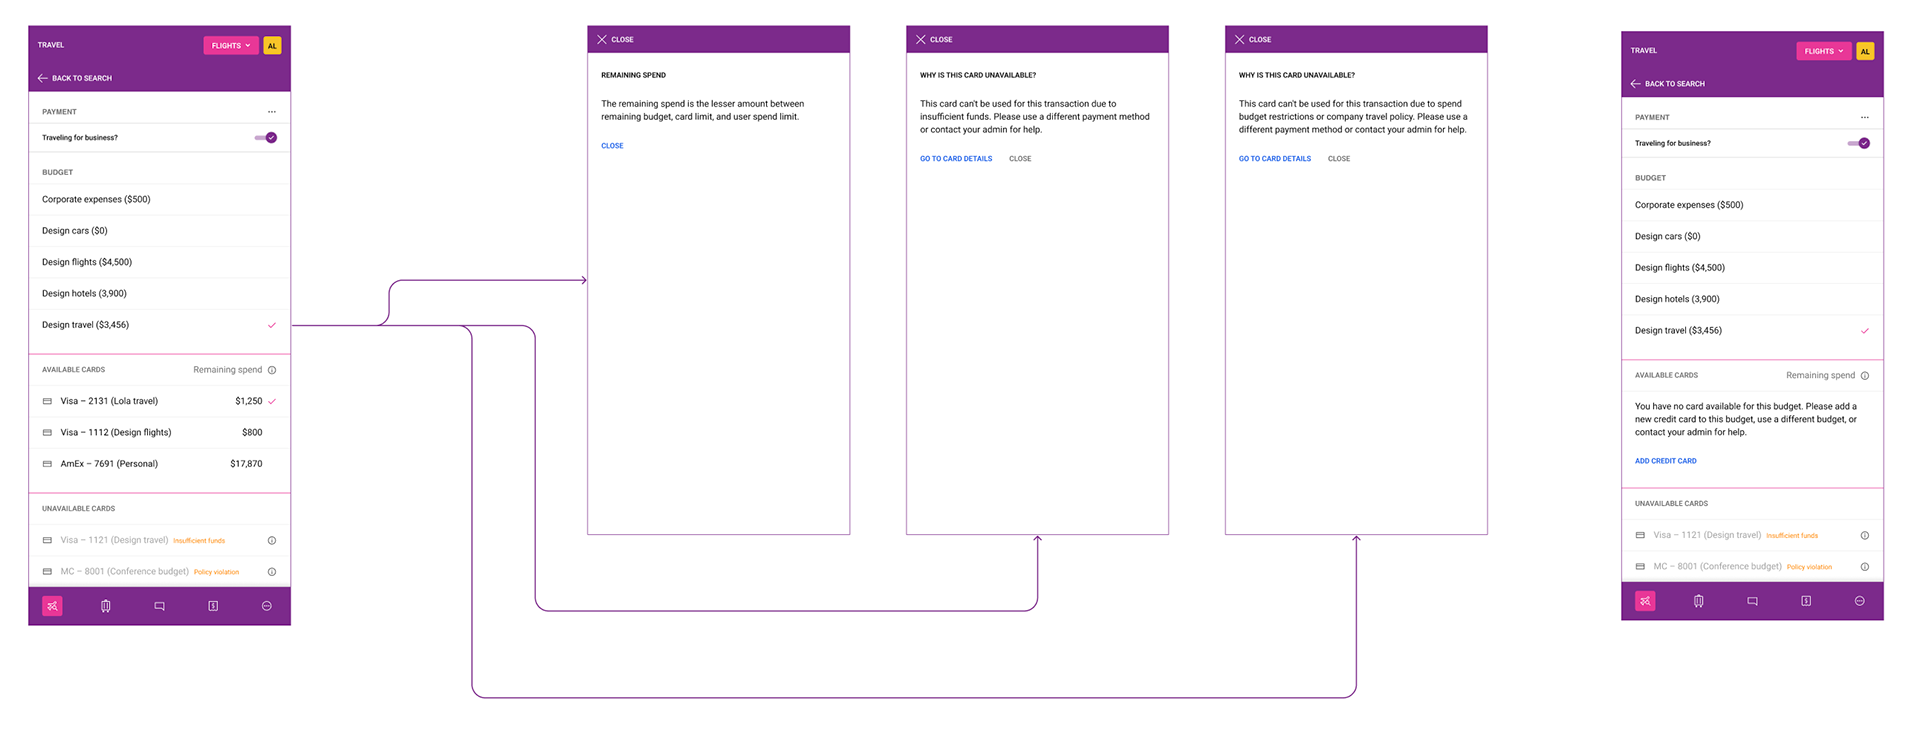Click info icon for MC 8001 below Add Credit Card

pyautogui.click(x=1865, y=567)
